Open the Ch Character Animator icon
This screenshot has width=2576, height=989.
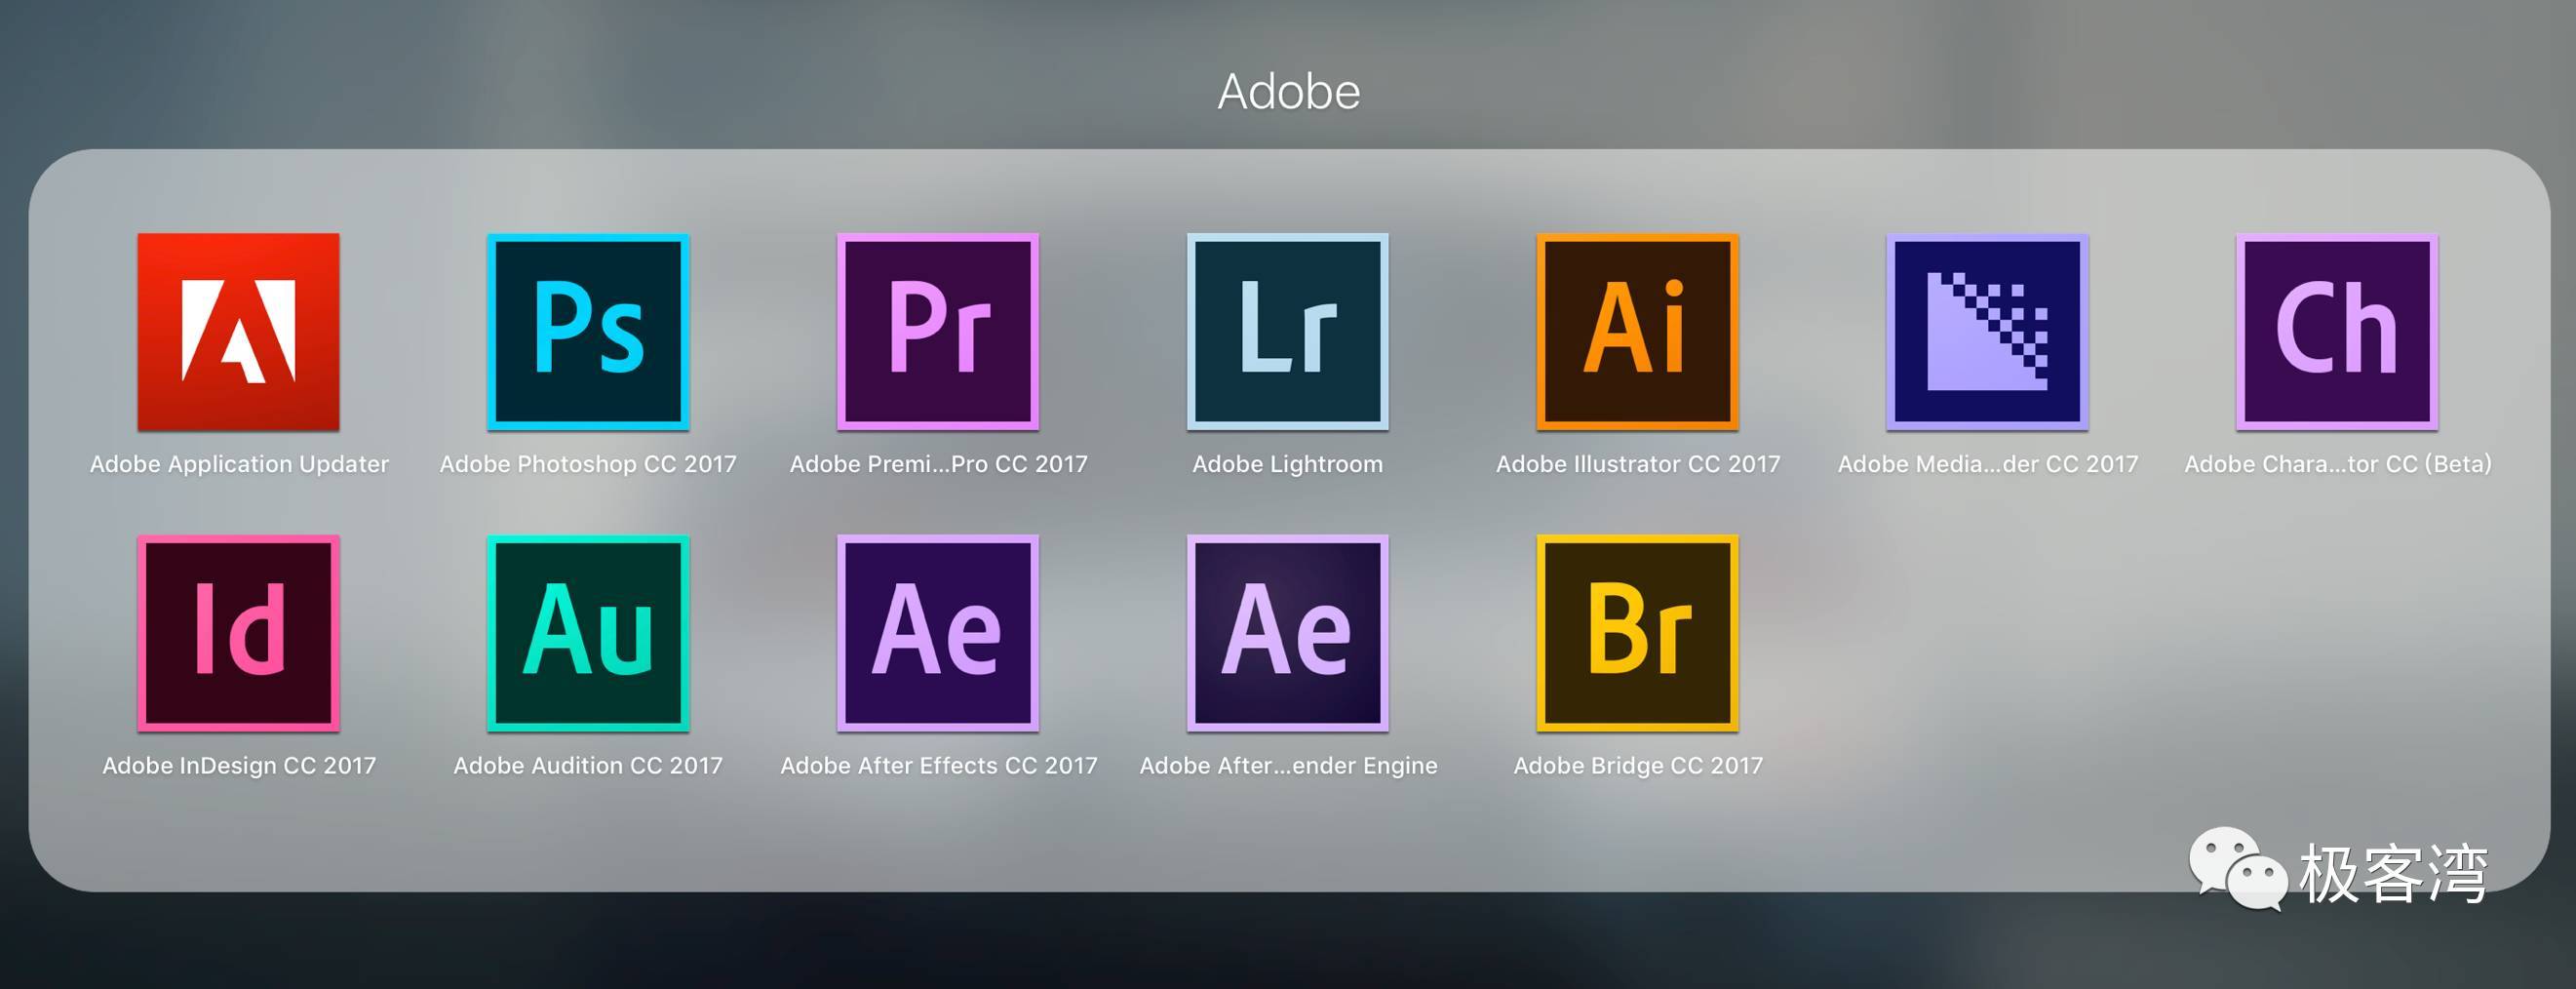point(2338,332)
